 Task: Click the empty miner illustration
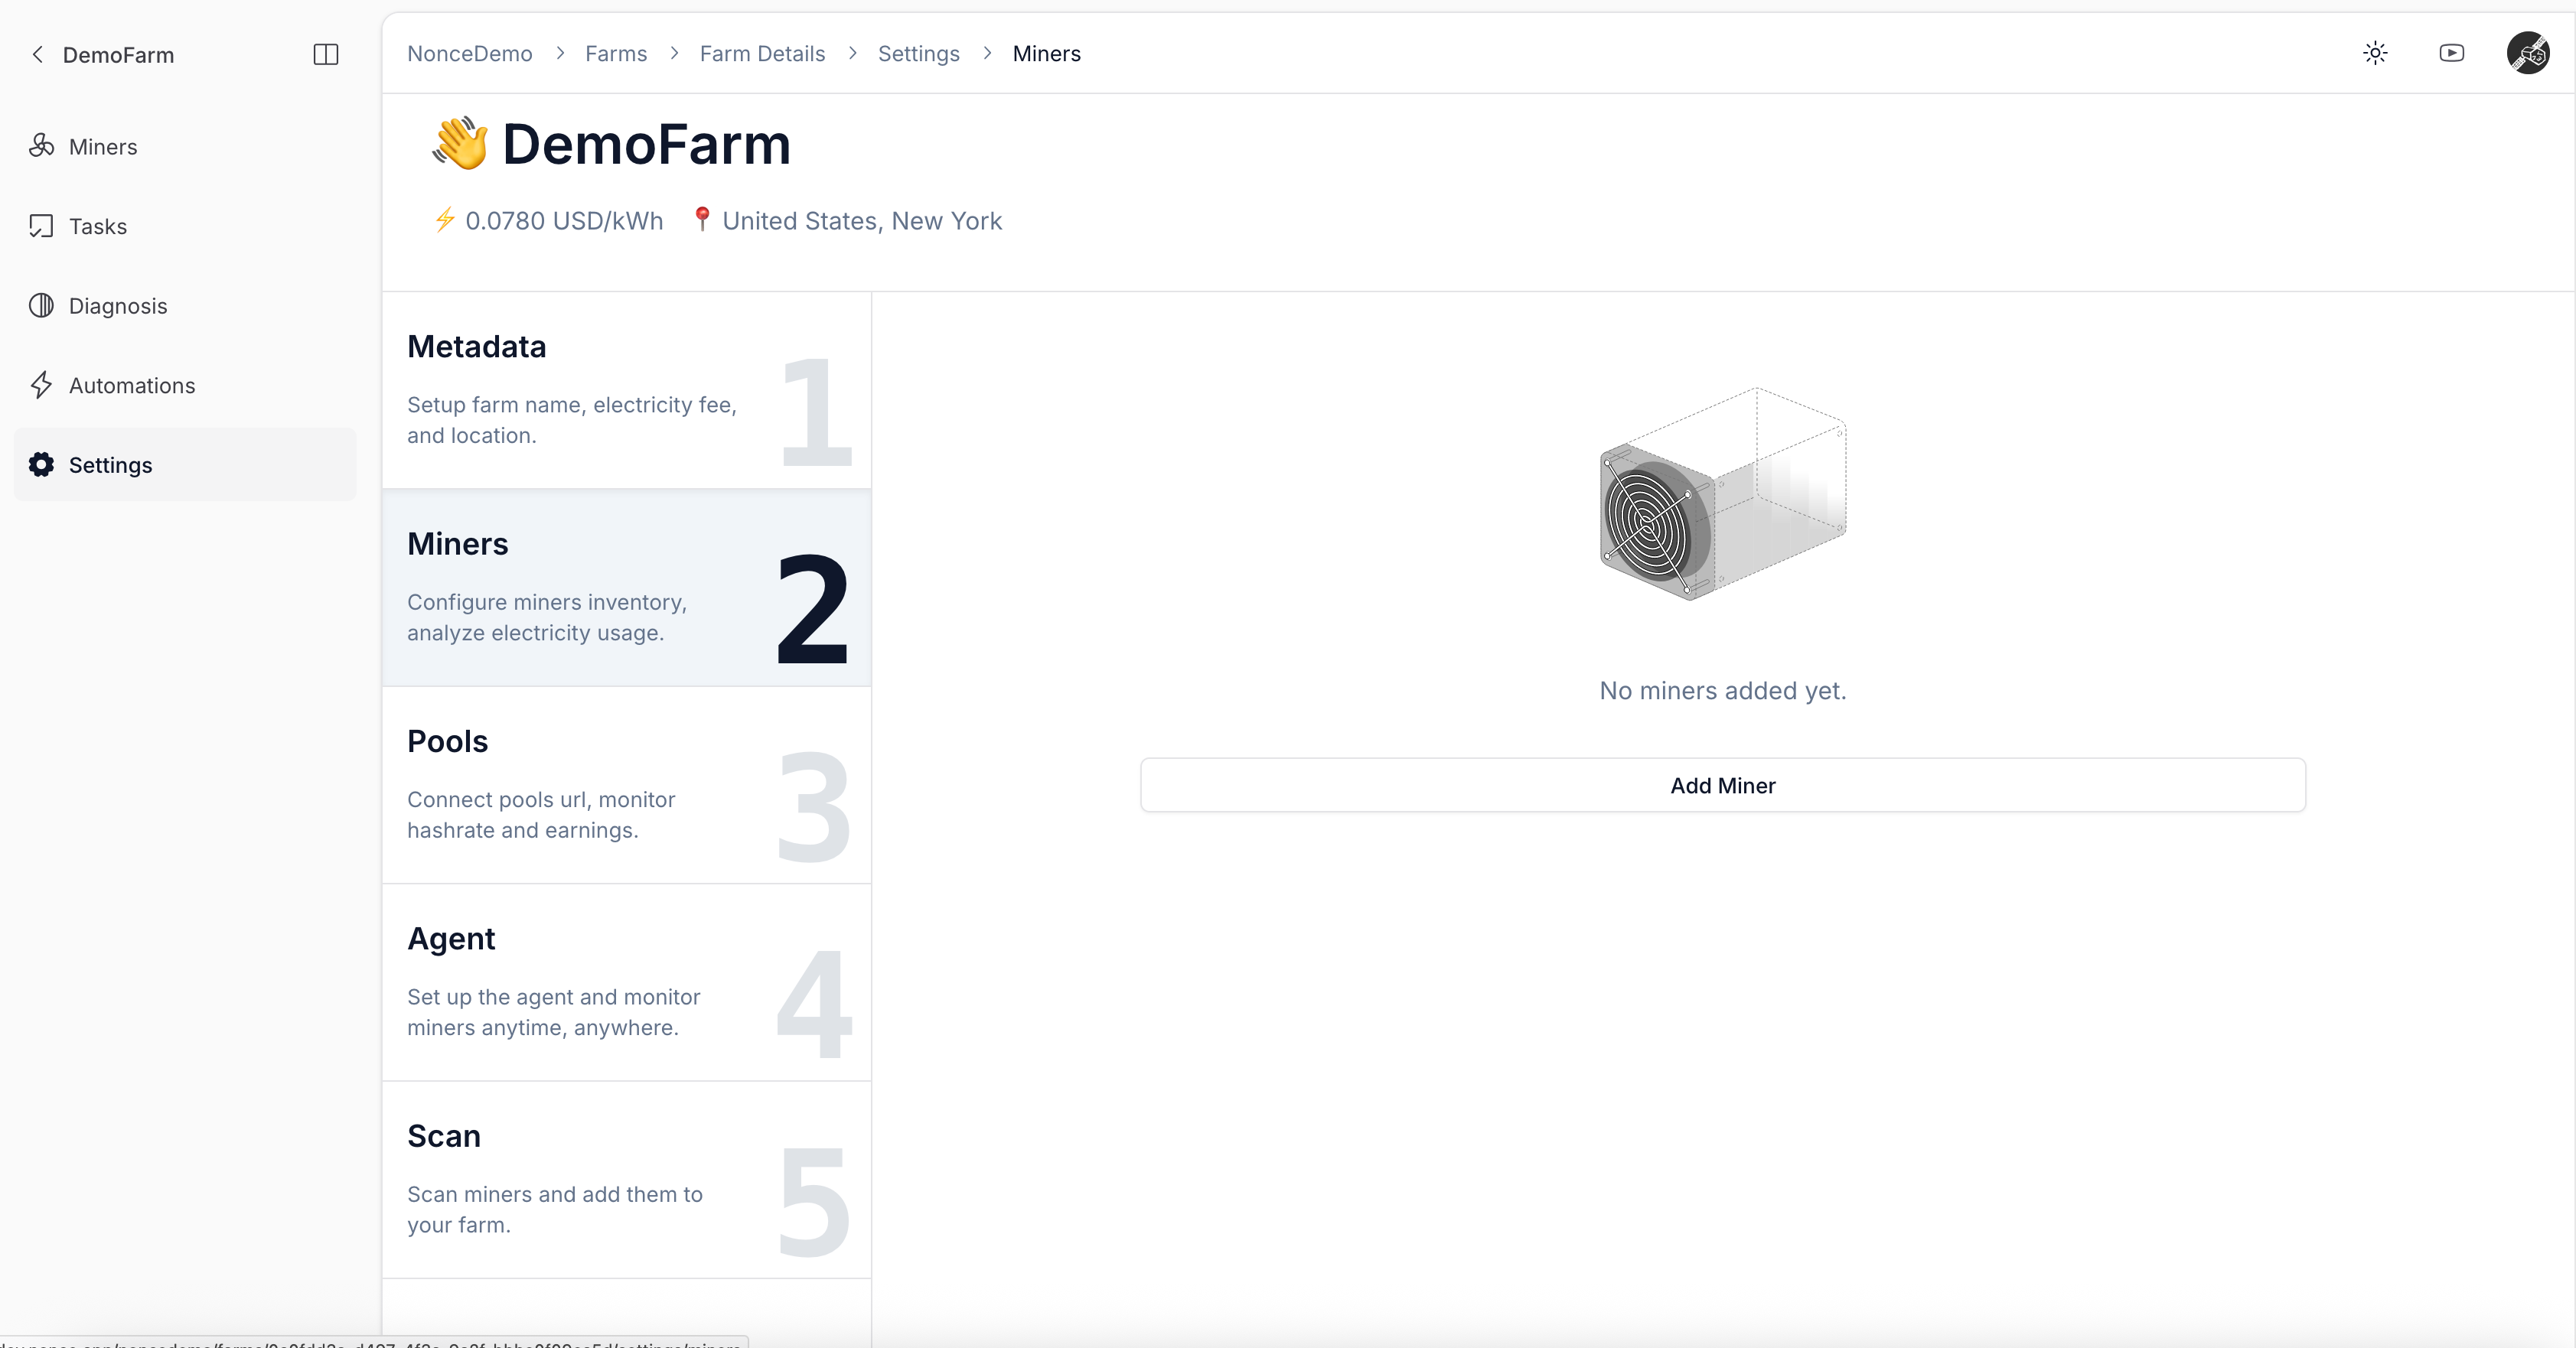1722,494
